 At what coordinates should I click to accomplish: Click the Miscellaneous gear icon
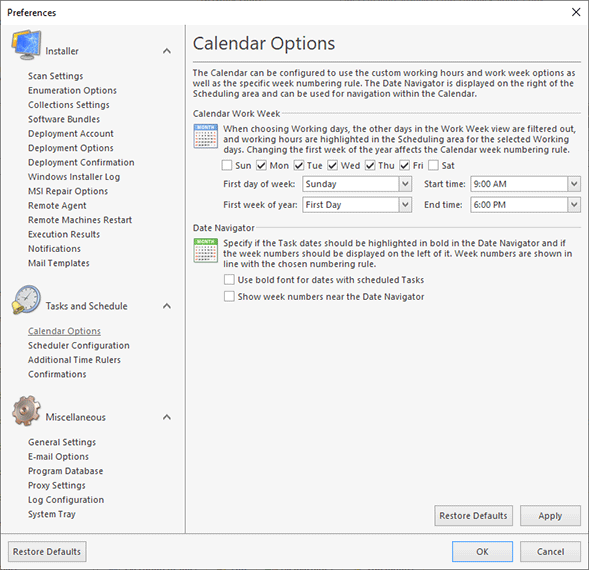(26, 411)
